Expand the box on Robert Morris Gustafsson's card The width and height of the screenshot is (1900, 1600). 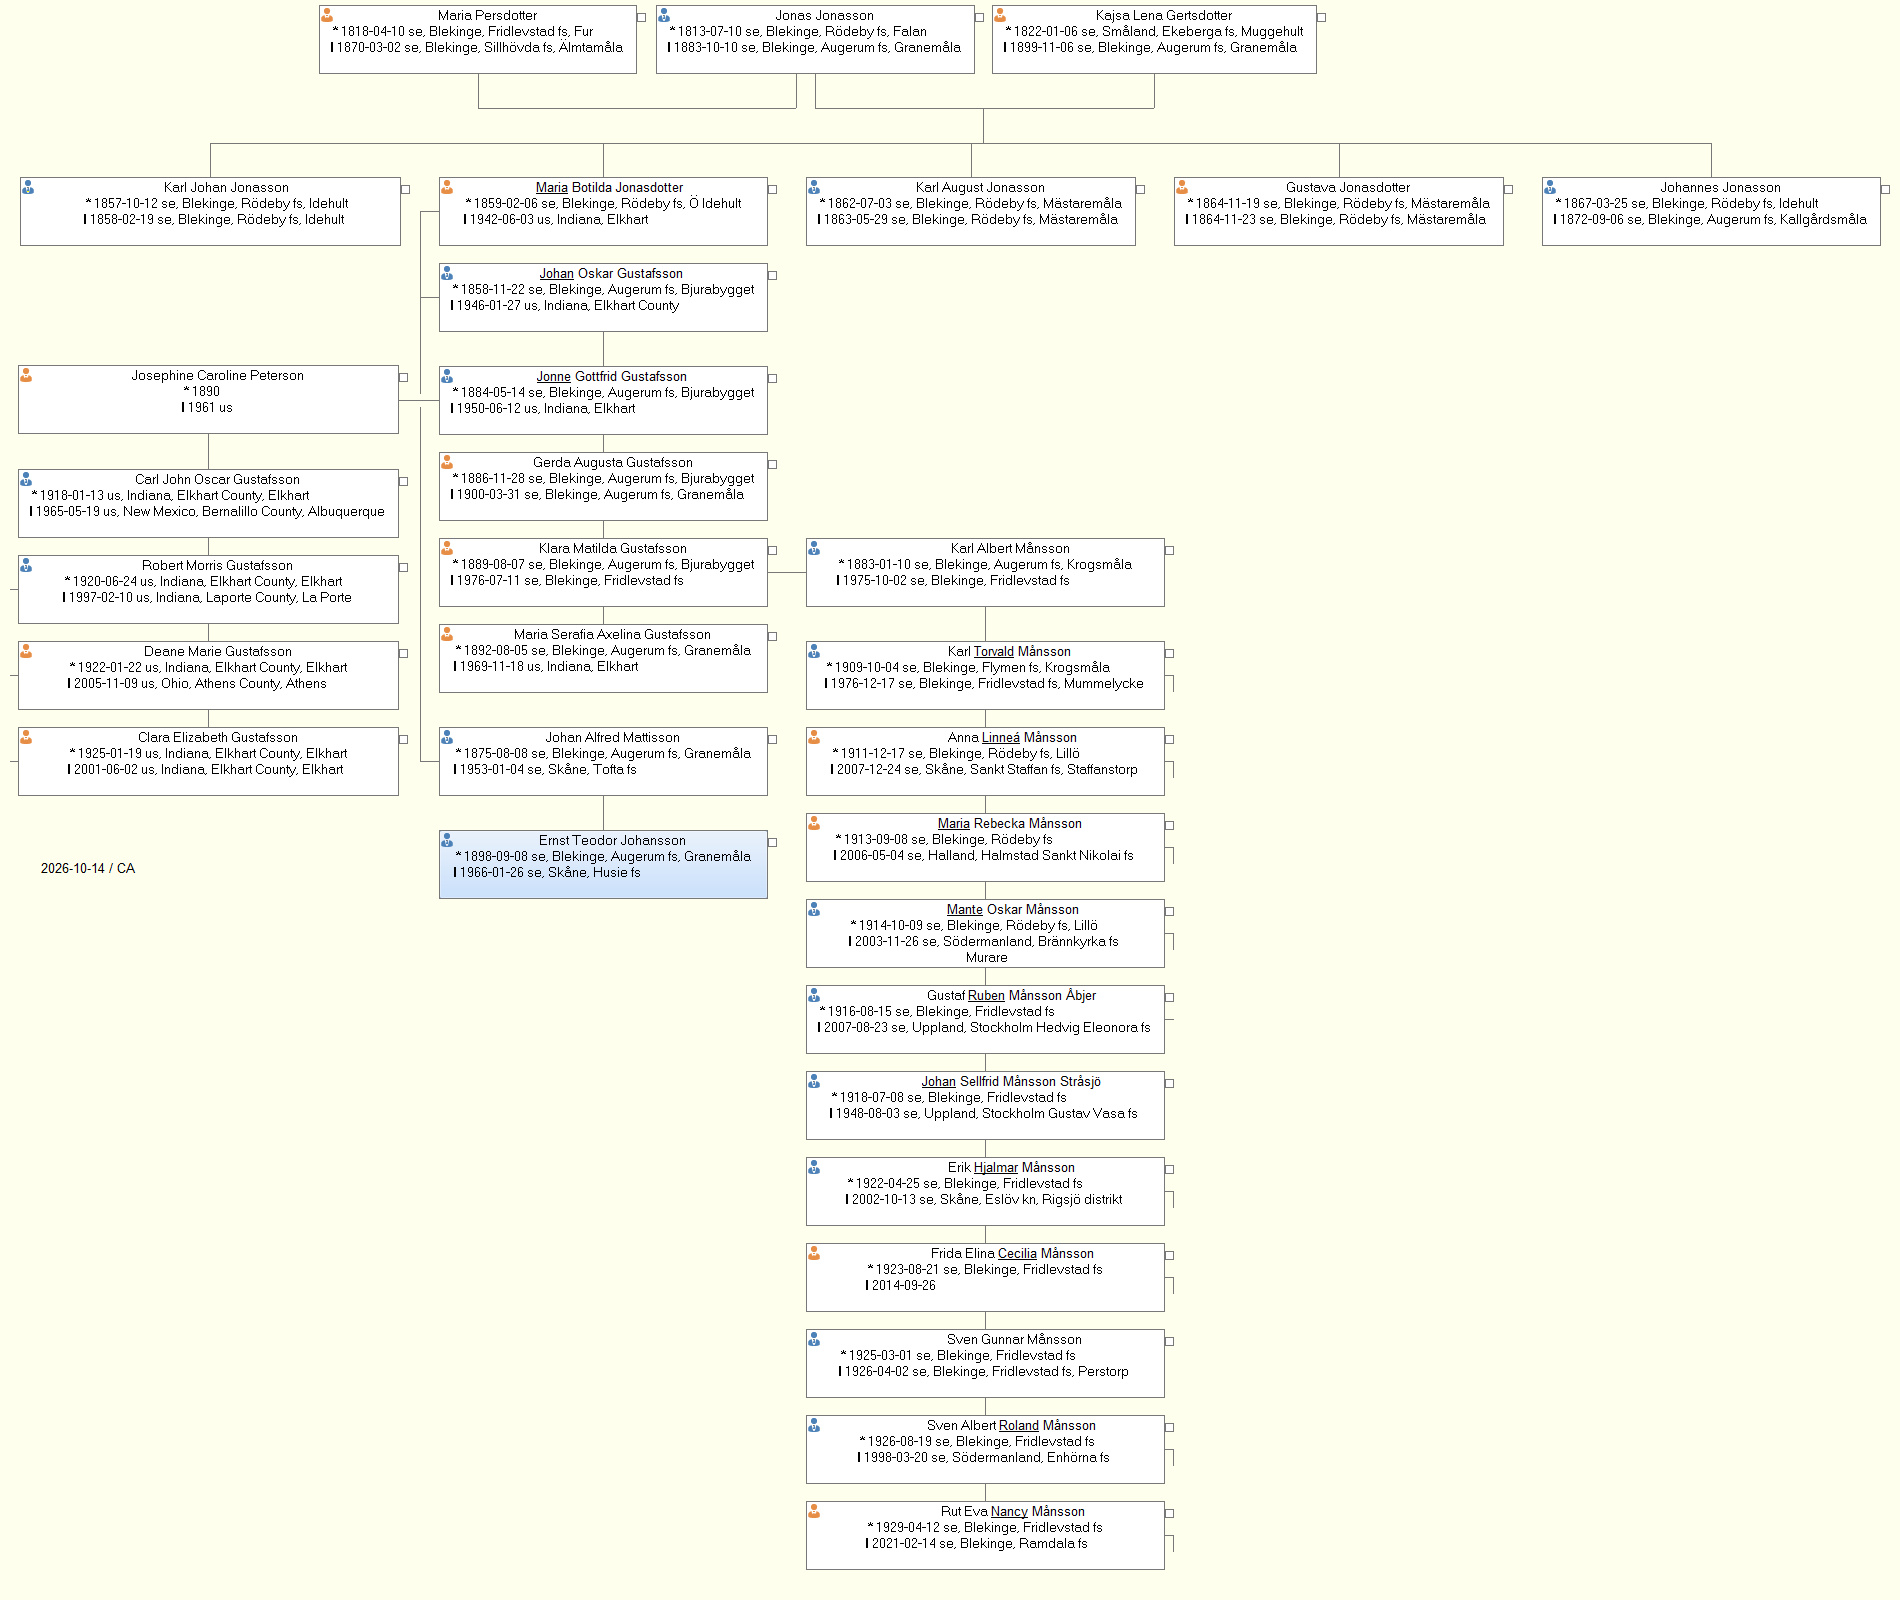404,567
